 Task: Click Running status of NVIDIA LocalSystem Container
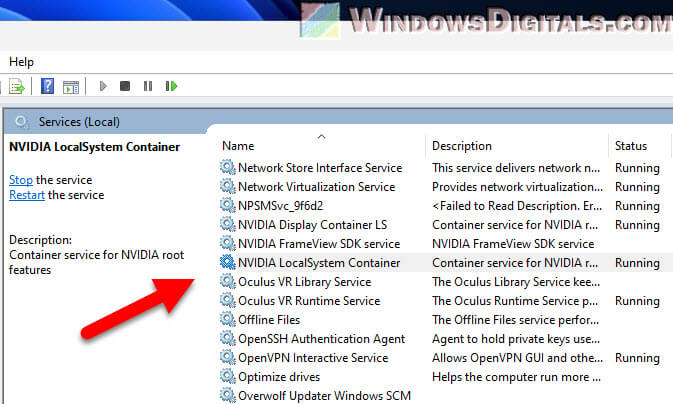click(637, 263)
